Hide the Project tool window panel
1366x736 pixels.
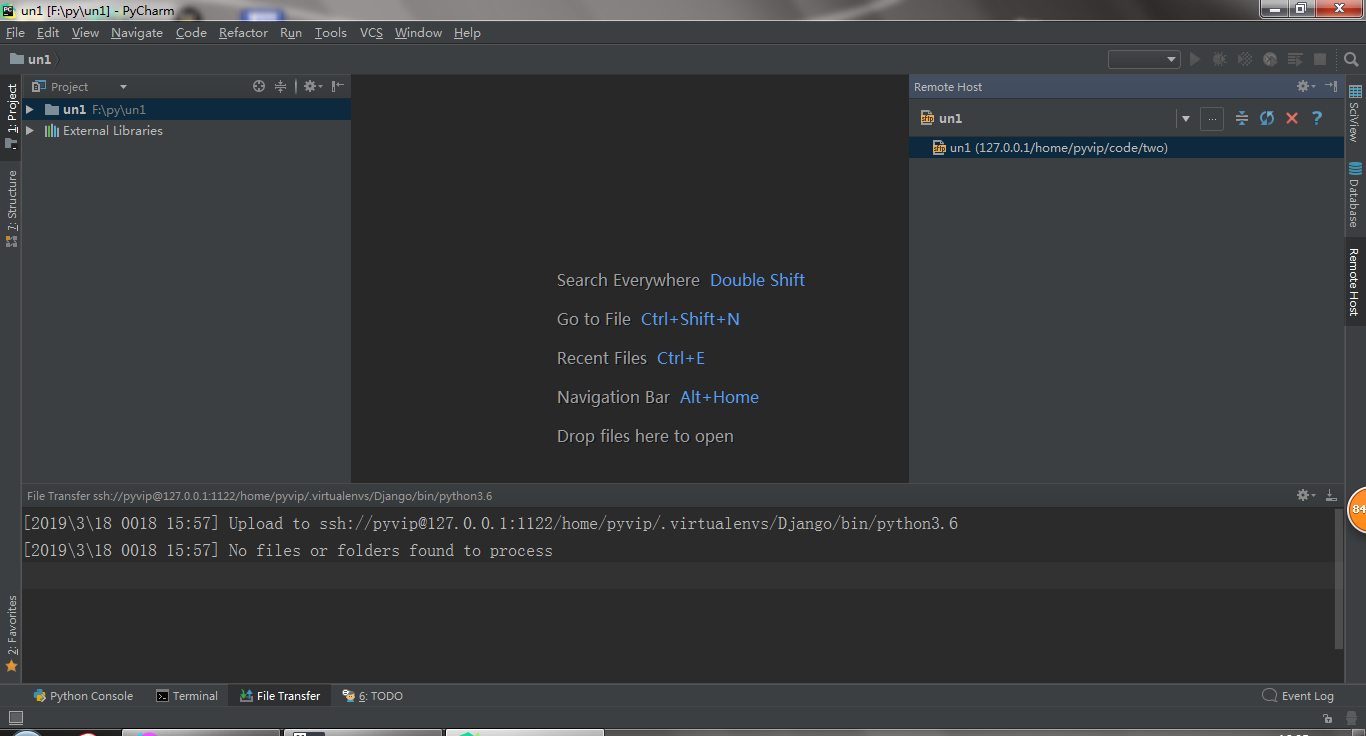coord(338,86)
